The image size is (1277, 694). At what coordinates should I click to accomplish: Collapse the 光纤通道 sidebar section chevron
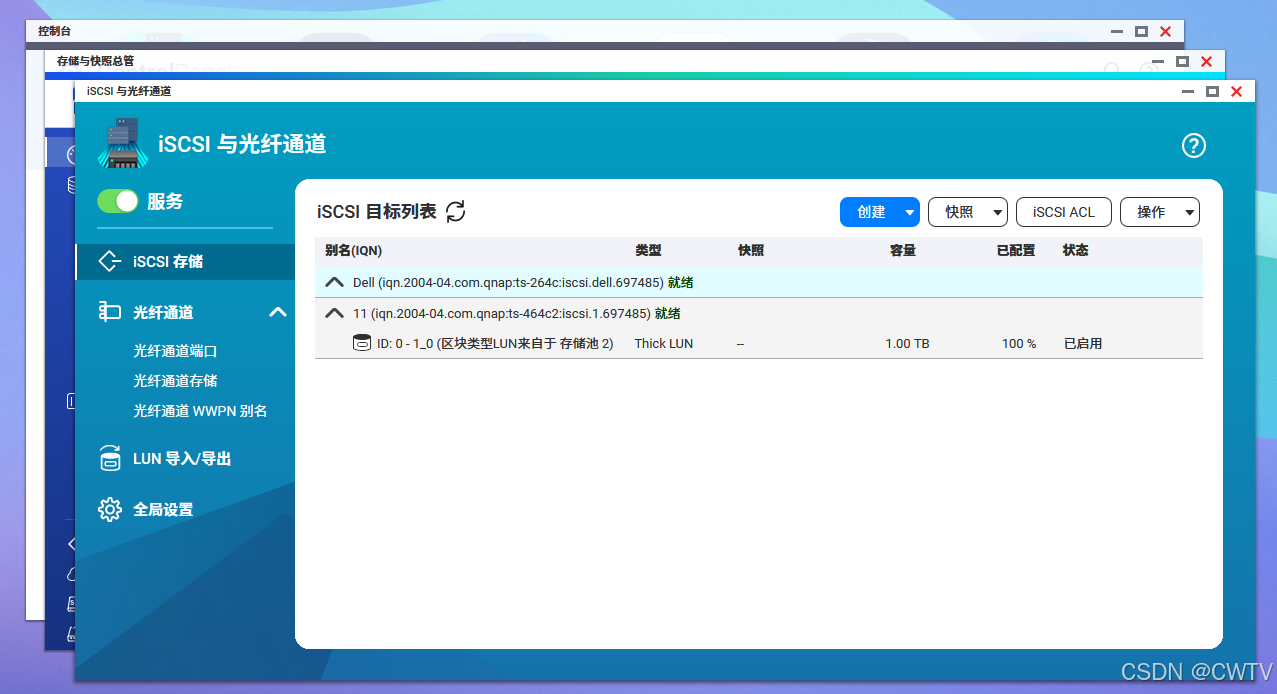[278, 312]
